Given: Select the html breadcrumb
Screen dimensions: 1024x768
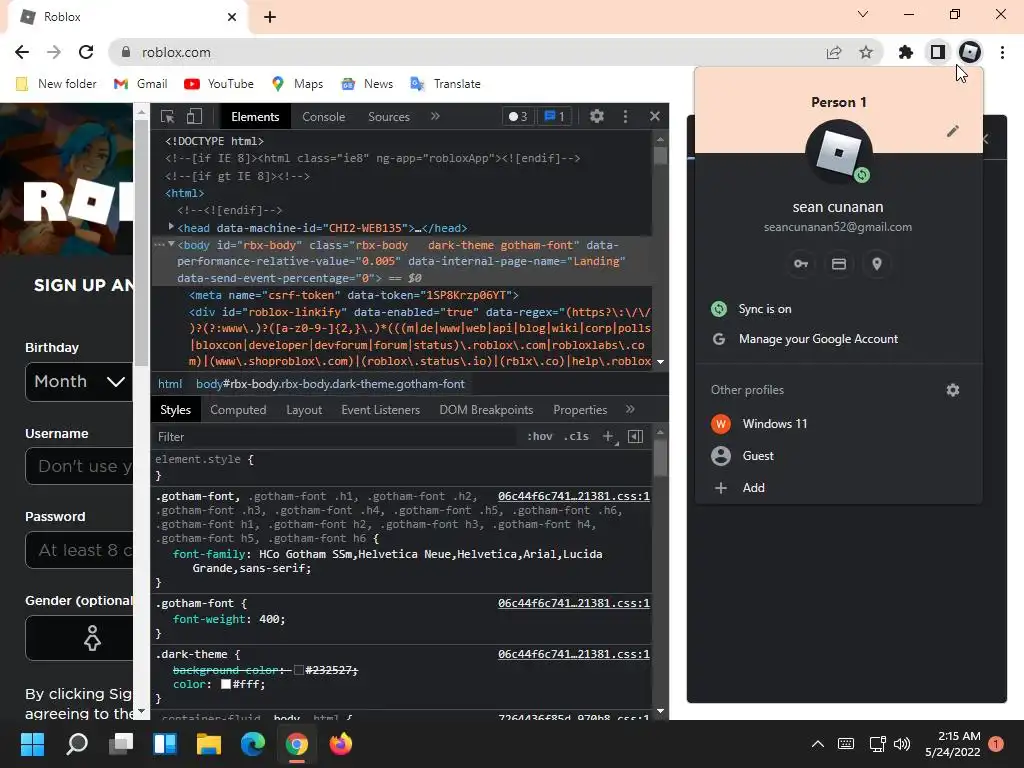Looking at the screenshot, I should tap(170, 384).
